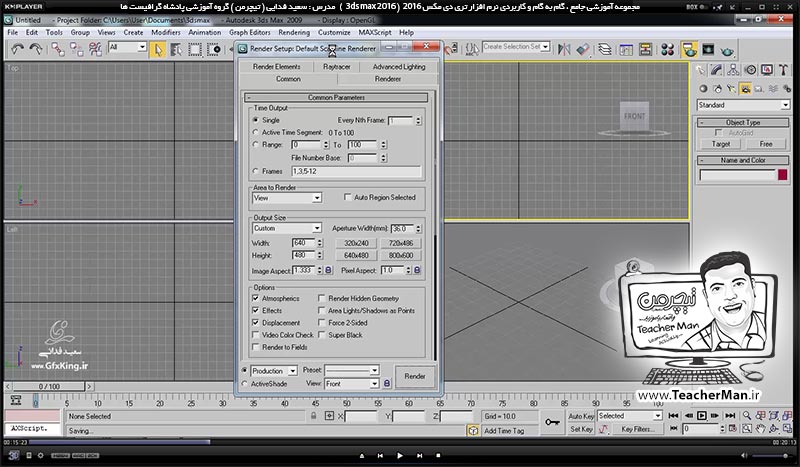This screenshot has height=467, width=800.
Task: Open the Graph Editors menu
Action: coord(249,32)
